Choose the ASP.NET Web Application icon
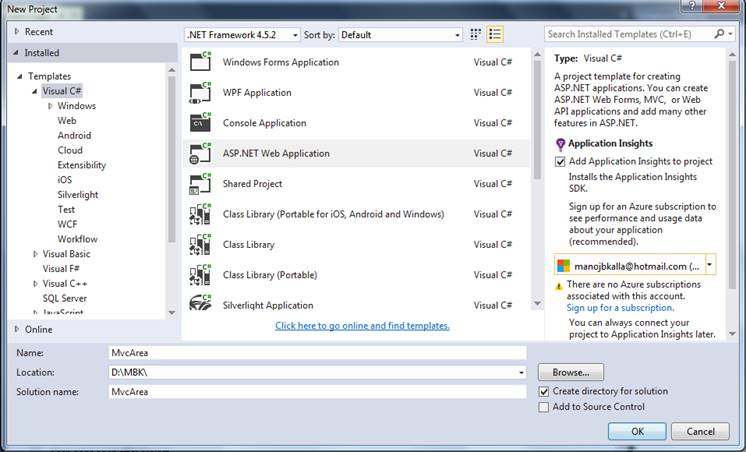 tap(200, 153)
